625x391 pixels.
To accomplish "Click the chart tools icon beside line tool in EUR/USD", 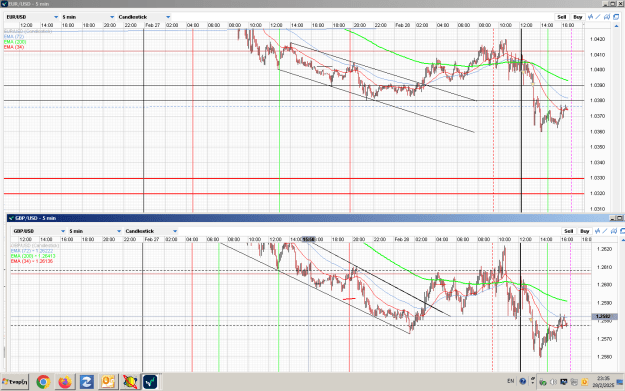I will 607,17.
